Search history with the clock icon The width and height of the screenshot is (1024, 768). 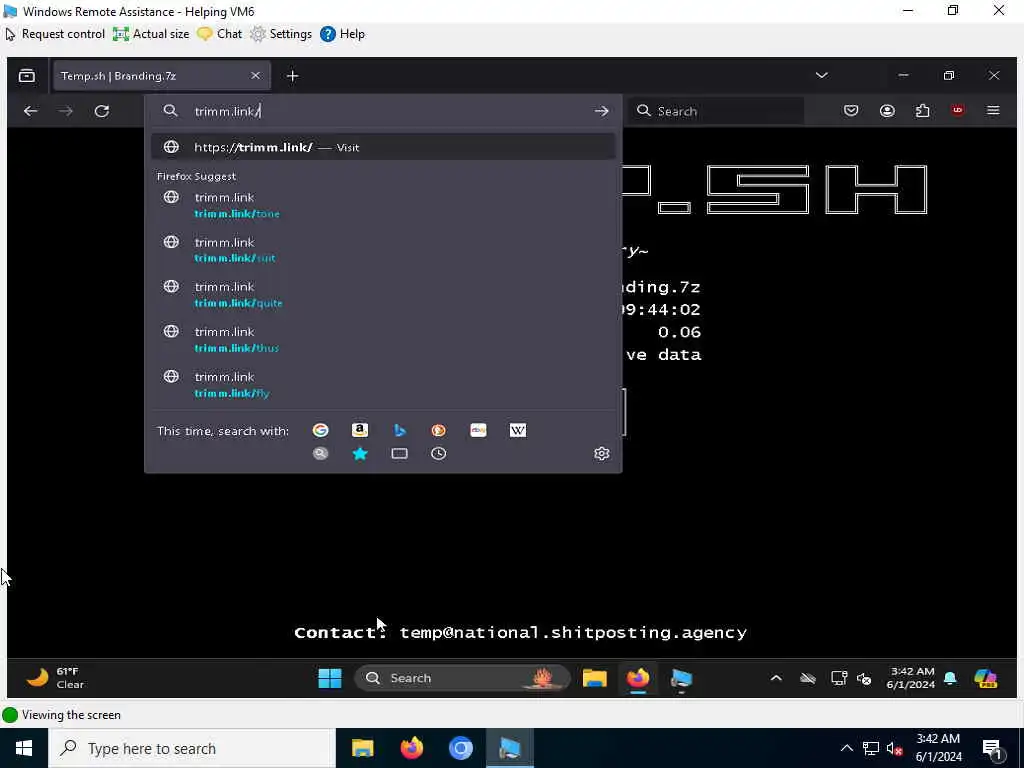pos(439,454)
